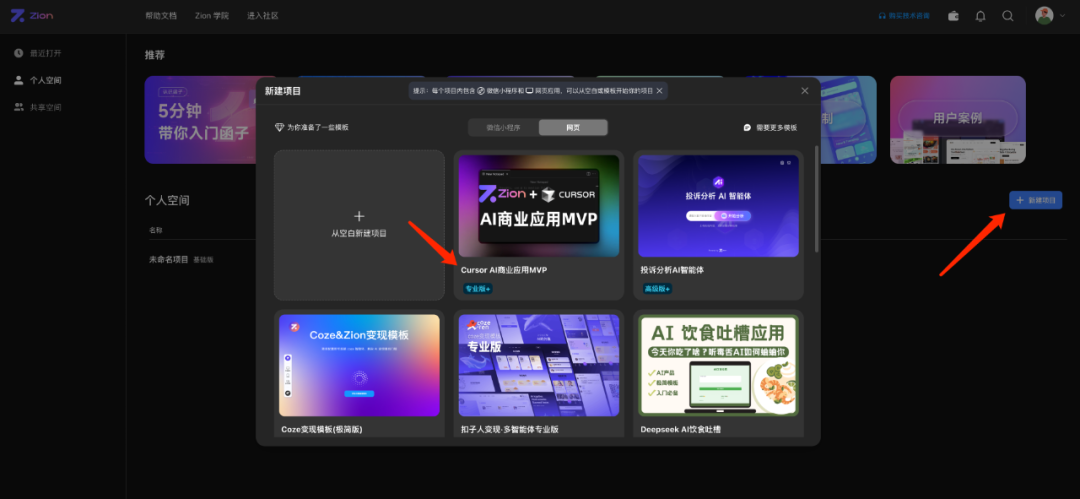Open the 用户案例 recommendation card

[957, 120]
